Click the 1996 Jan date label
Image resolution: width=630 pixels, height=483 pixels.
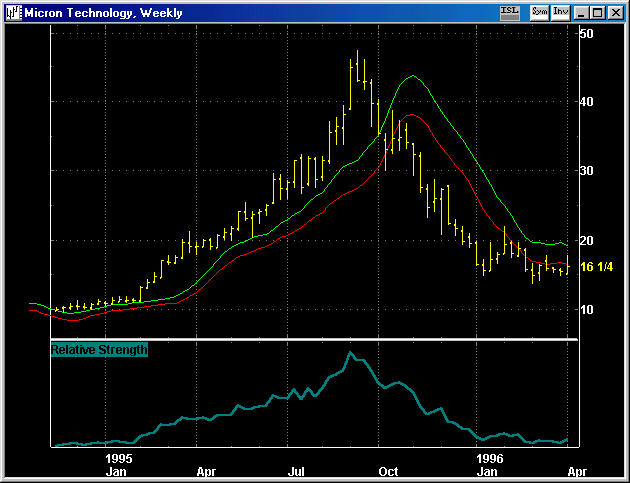pyautogui.click(x=489, y=465)
